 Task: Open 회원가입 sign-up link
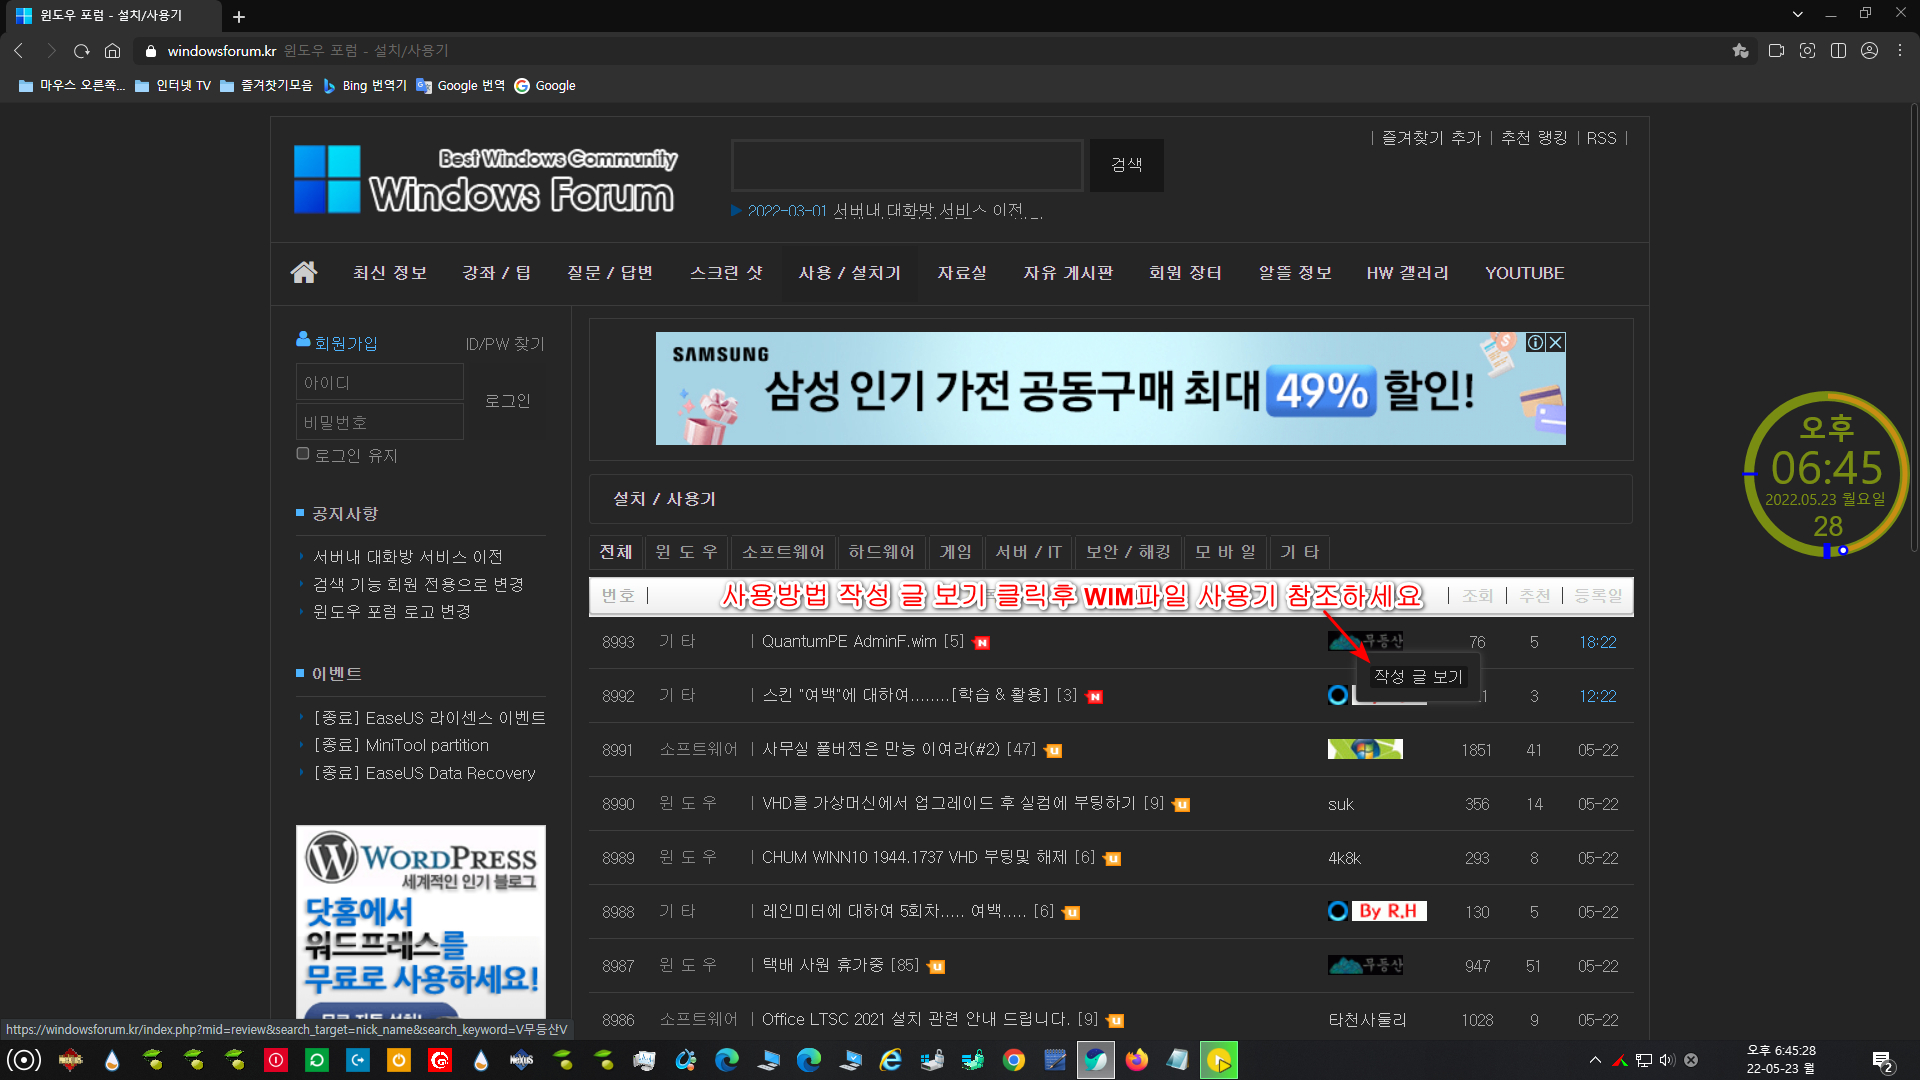[345, 343]
